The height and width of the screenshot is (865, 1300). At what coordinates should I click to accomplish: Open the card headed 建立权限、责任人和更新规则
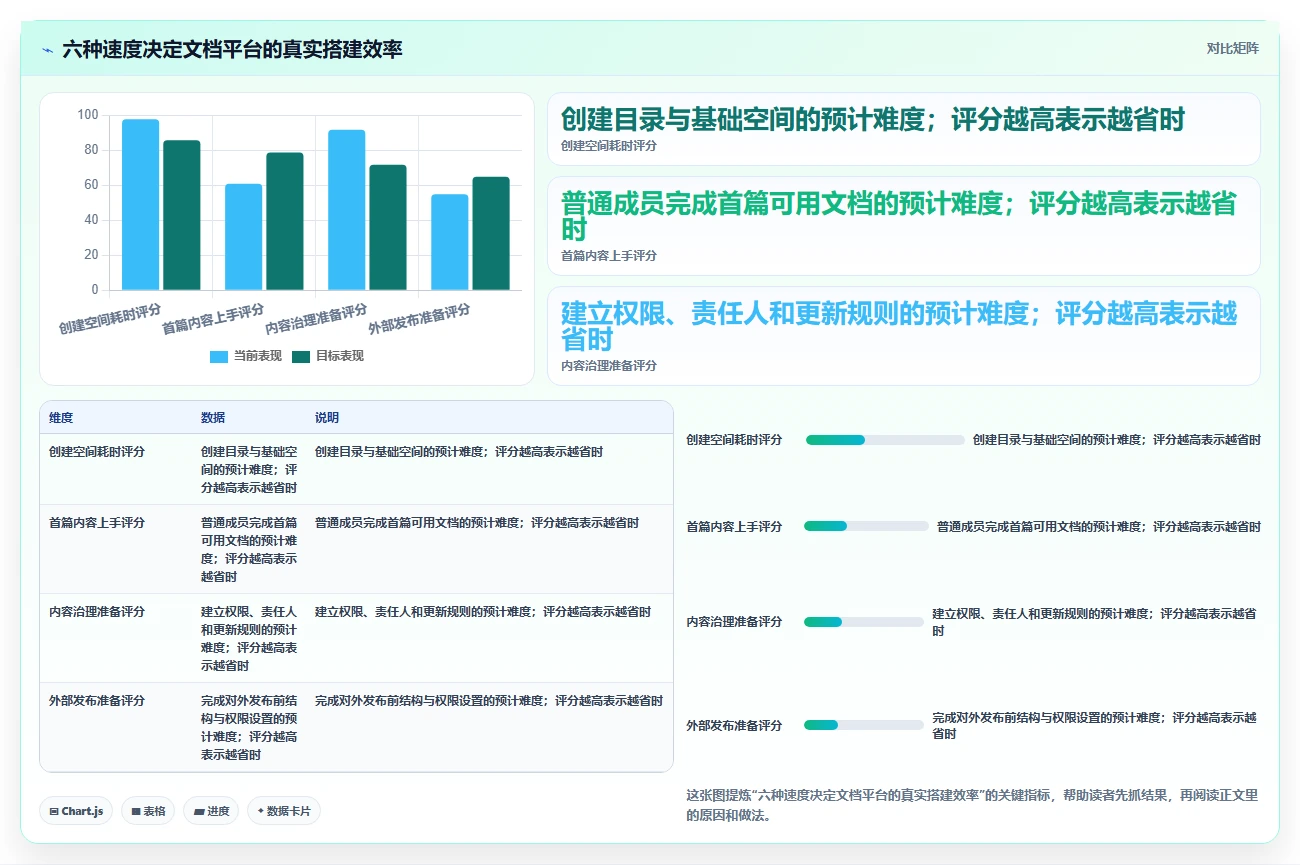tap(904, 336)
